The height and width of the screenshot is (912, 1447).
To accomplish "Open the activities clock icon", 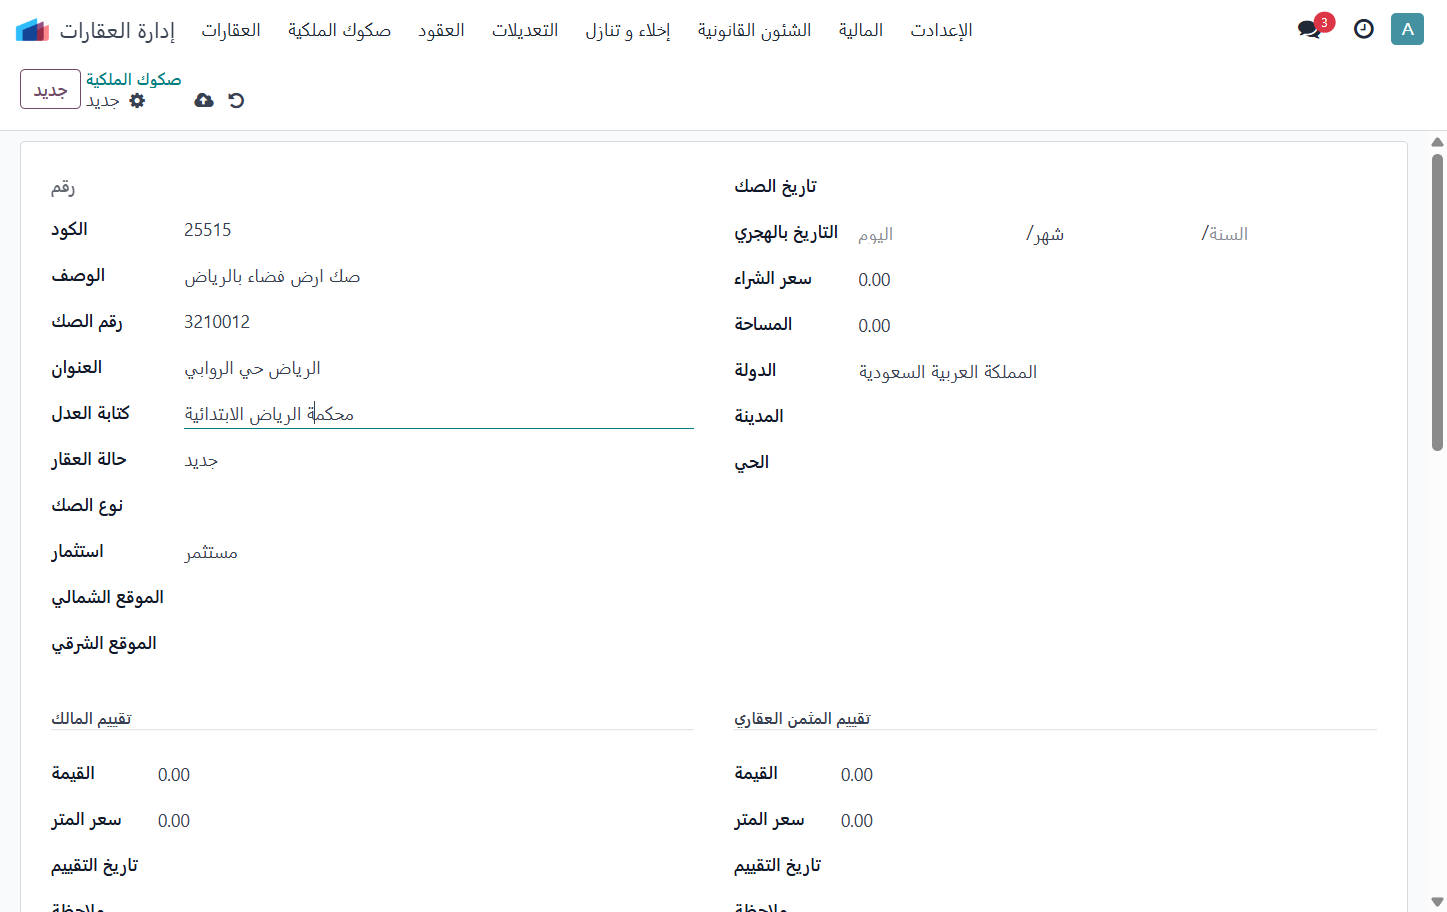I will pos(1364,29).
